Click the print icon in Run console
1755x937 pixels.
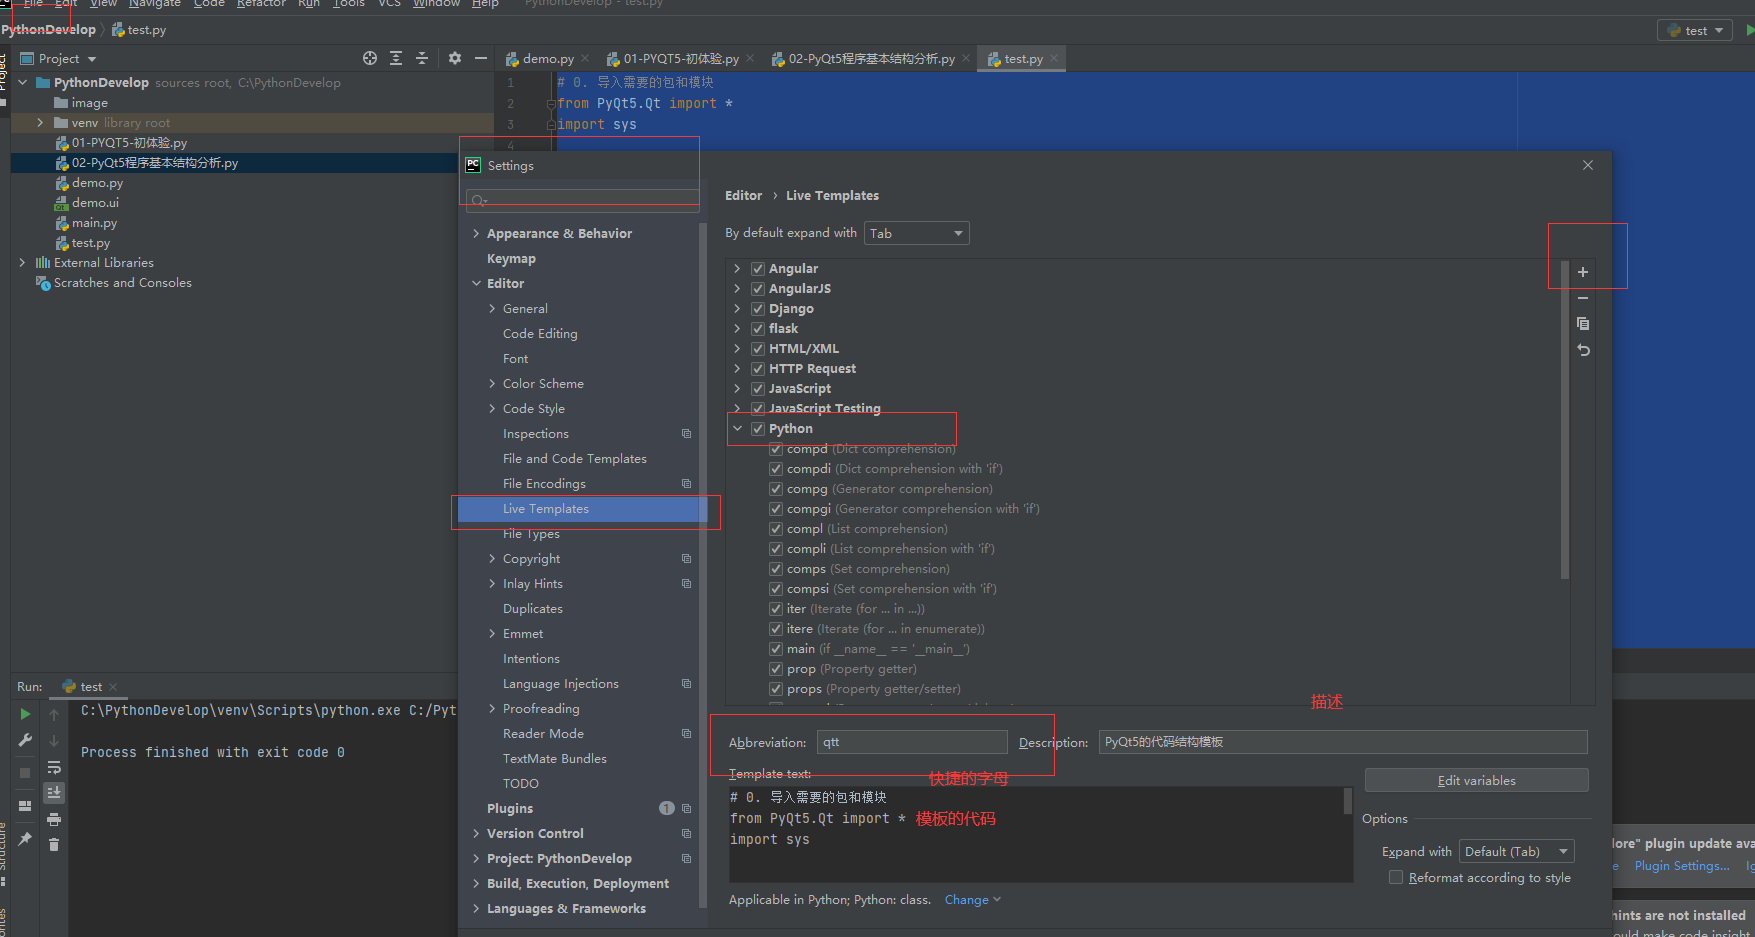coord(54,819)
